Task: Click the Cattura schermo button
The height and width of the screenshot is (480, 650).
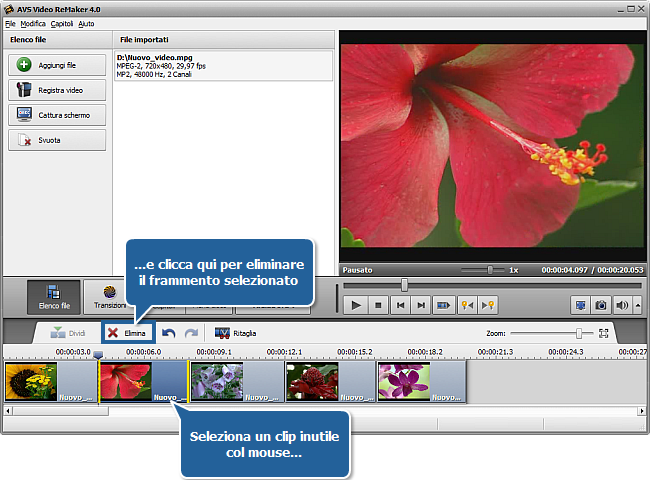Action: 57,115
